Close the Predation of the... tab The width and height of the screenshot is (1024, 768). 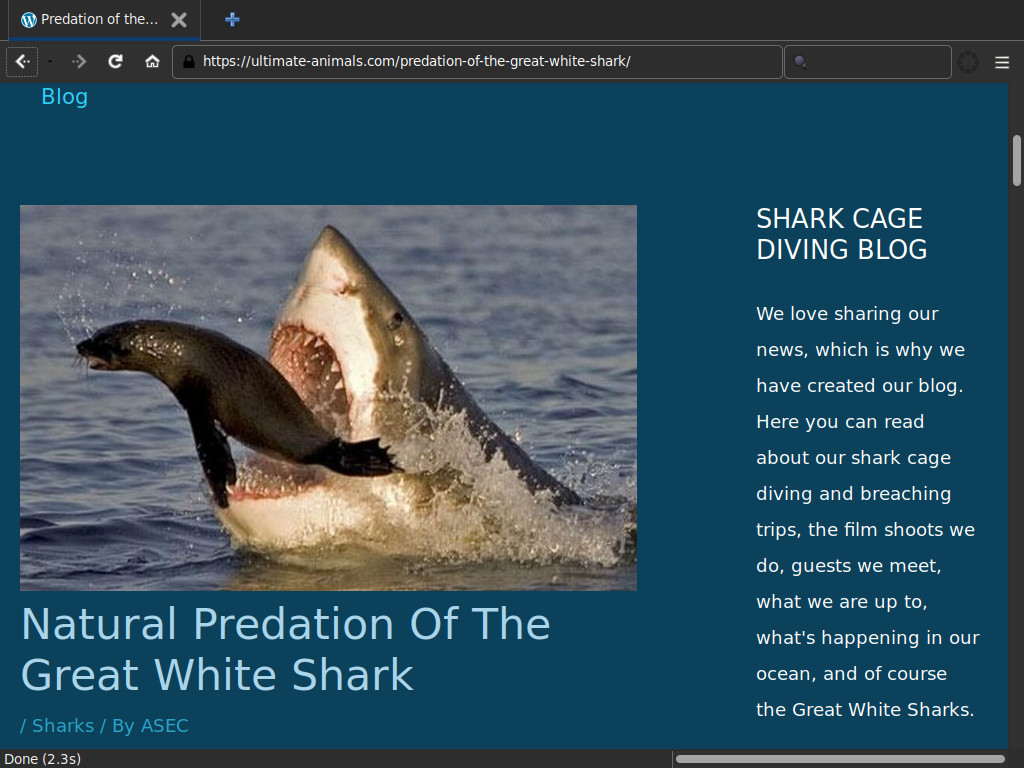(179, 20)
